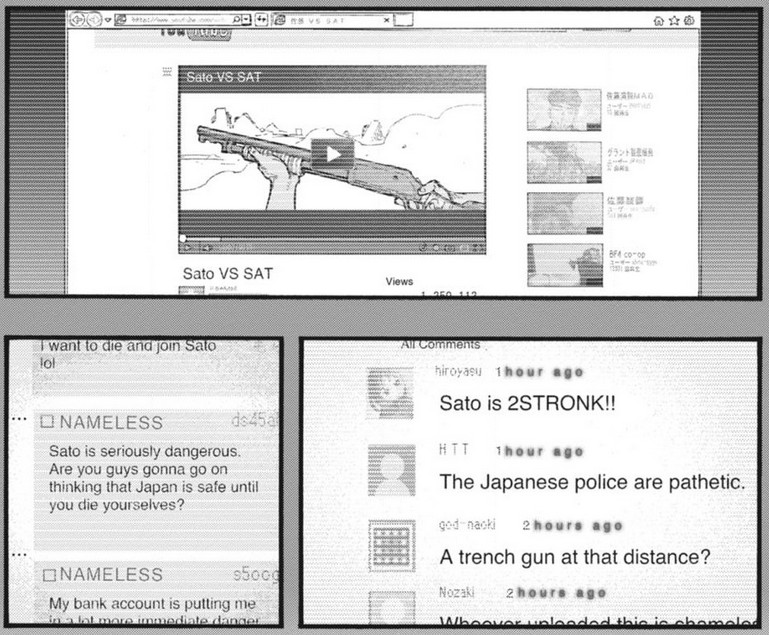
Task: Click the favorites star icon
Action: click(673, 19)
